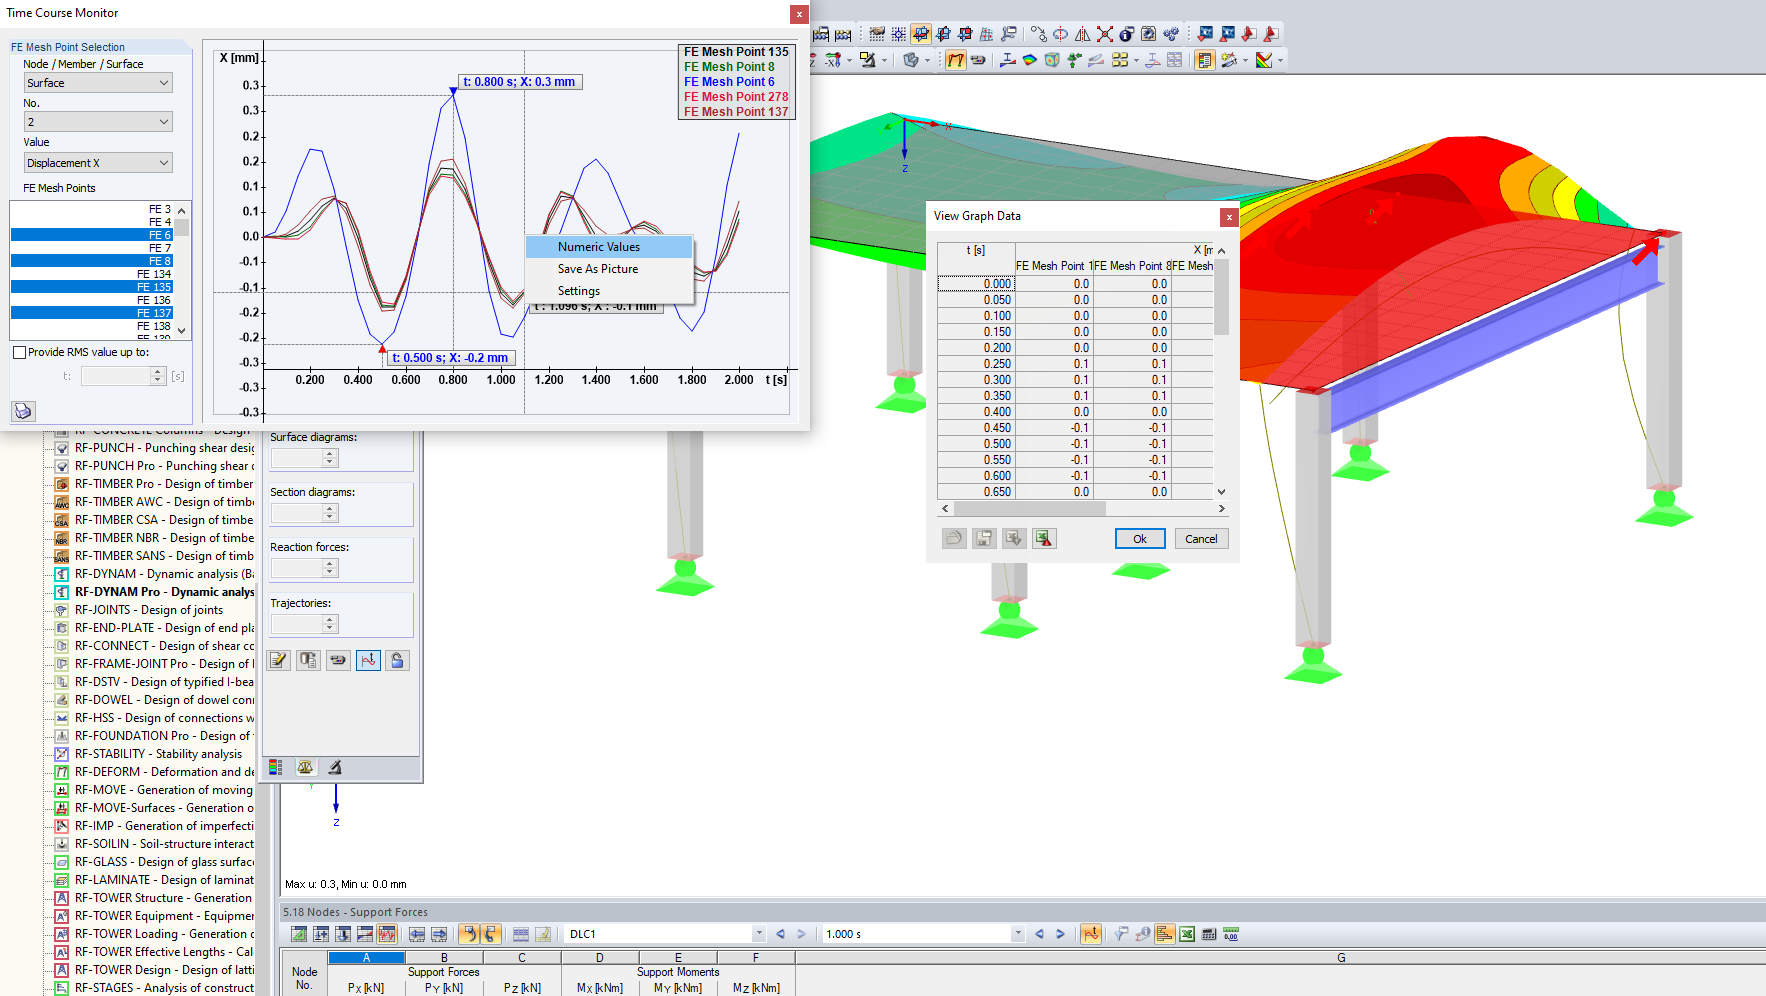The height and width of the screenshot is (996, 1766).
Task: Toggle the highlighted work plane button
Action: [x=920, y=34]
